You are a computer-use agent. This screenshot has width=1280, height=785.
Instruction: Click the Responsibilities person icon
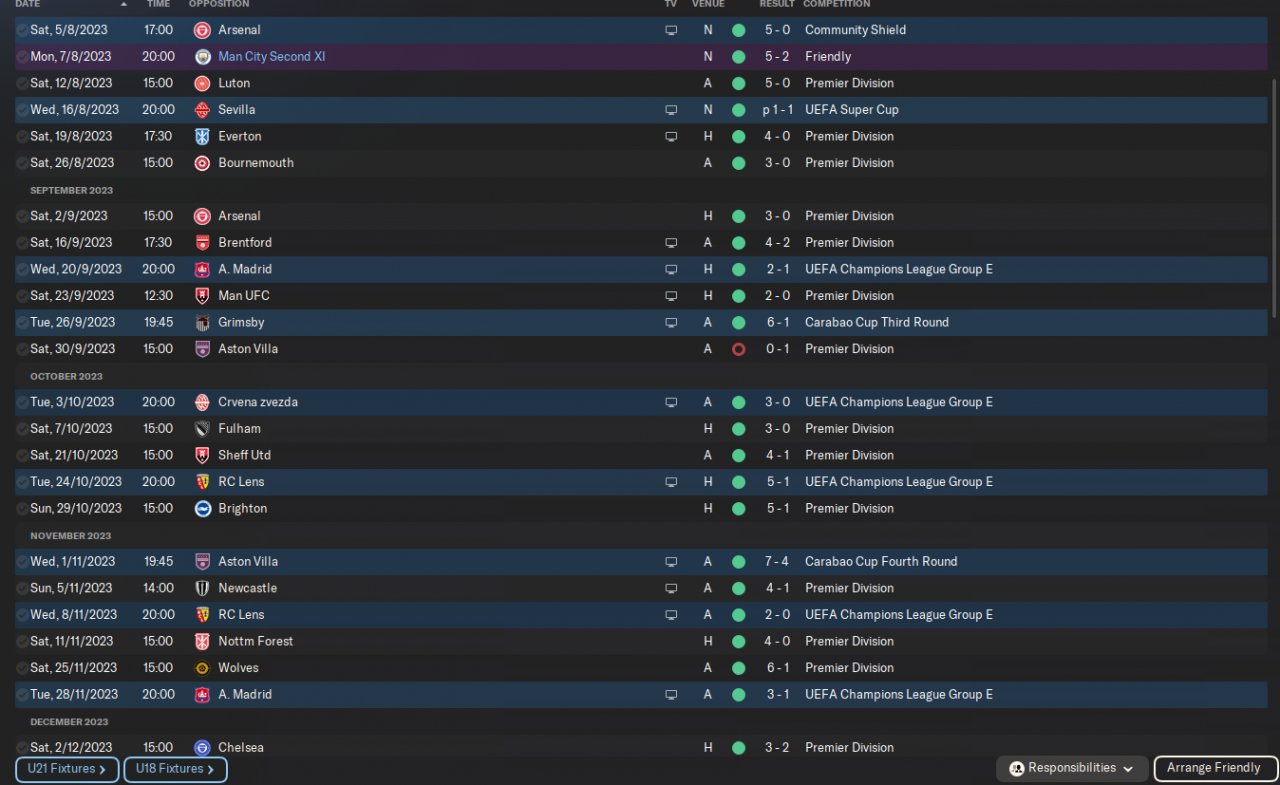pyautogui.click(x=1017, y=769)
